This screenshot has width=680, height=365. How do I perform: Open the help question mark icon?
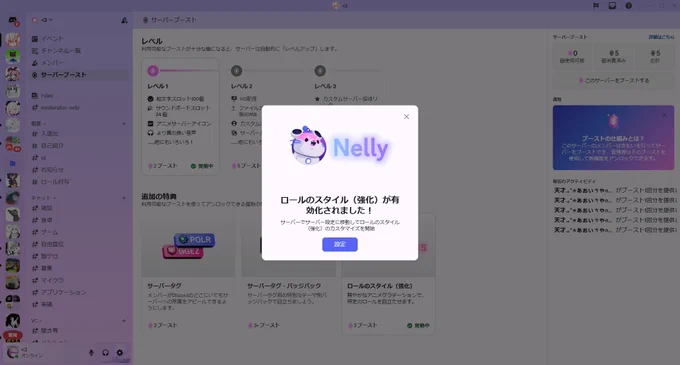(x=628, y=6)
